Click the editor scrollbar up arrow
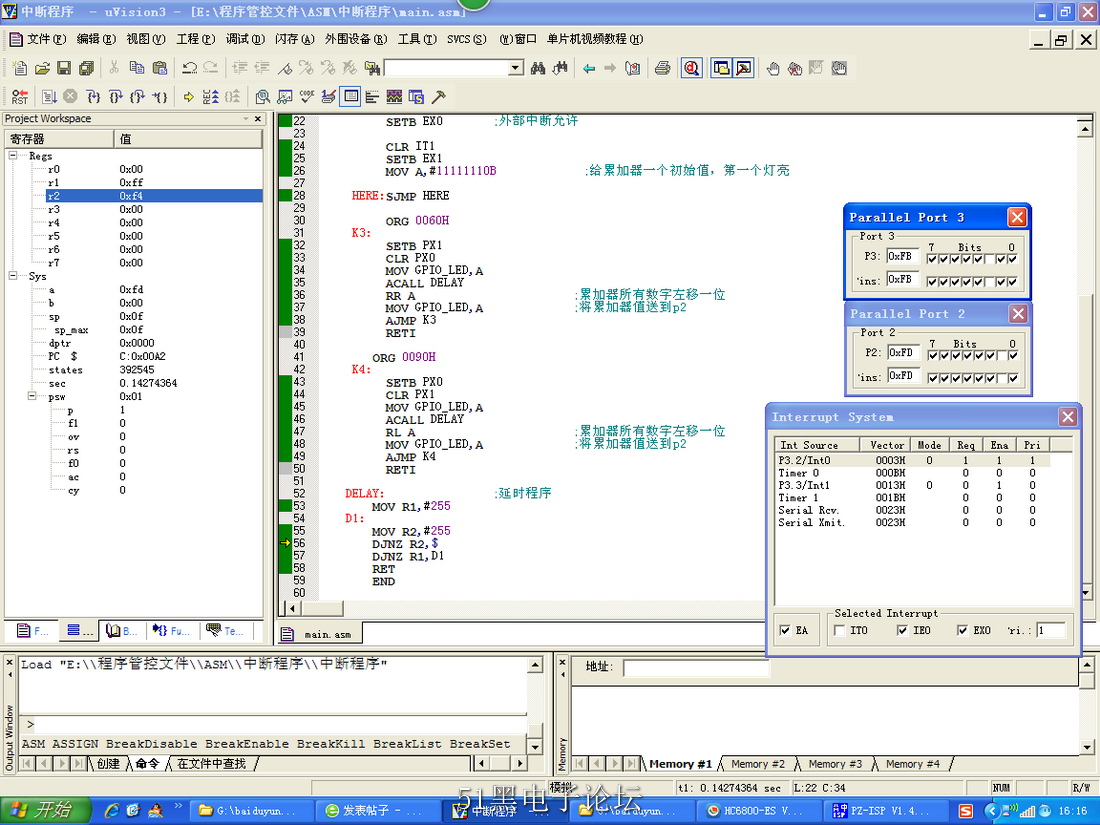This screenshot has height=825, width=1100. 1085,128
